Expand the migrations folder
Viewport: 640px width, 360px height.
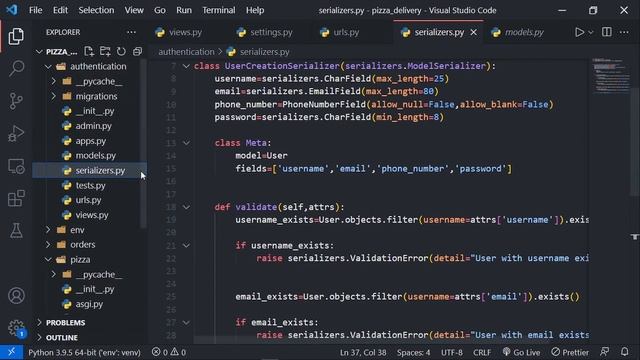point(53,96)
